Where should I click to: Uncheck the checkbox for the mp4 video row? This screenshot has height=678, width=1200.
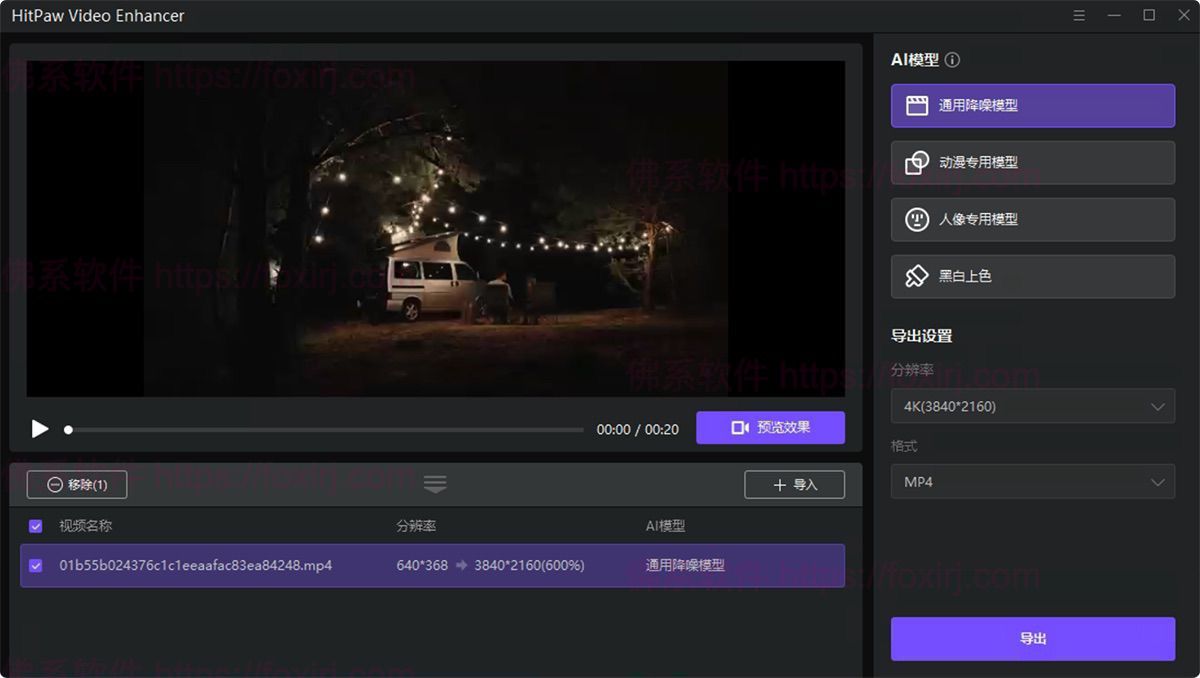click(x=36, y=565)
